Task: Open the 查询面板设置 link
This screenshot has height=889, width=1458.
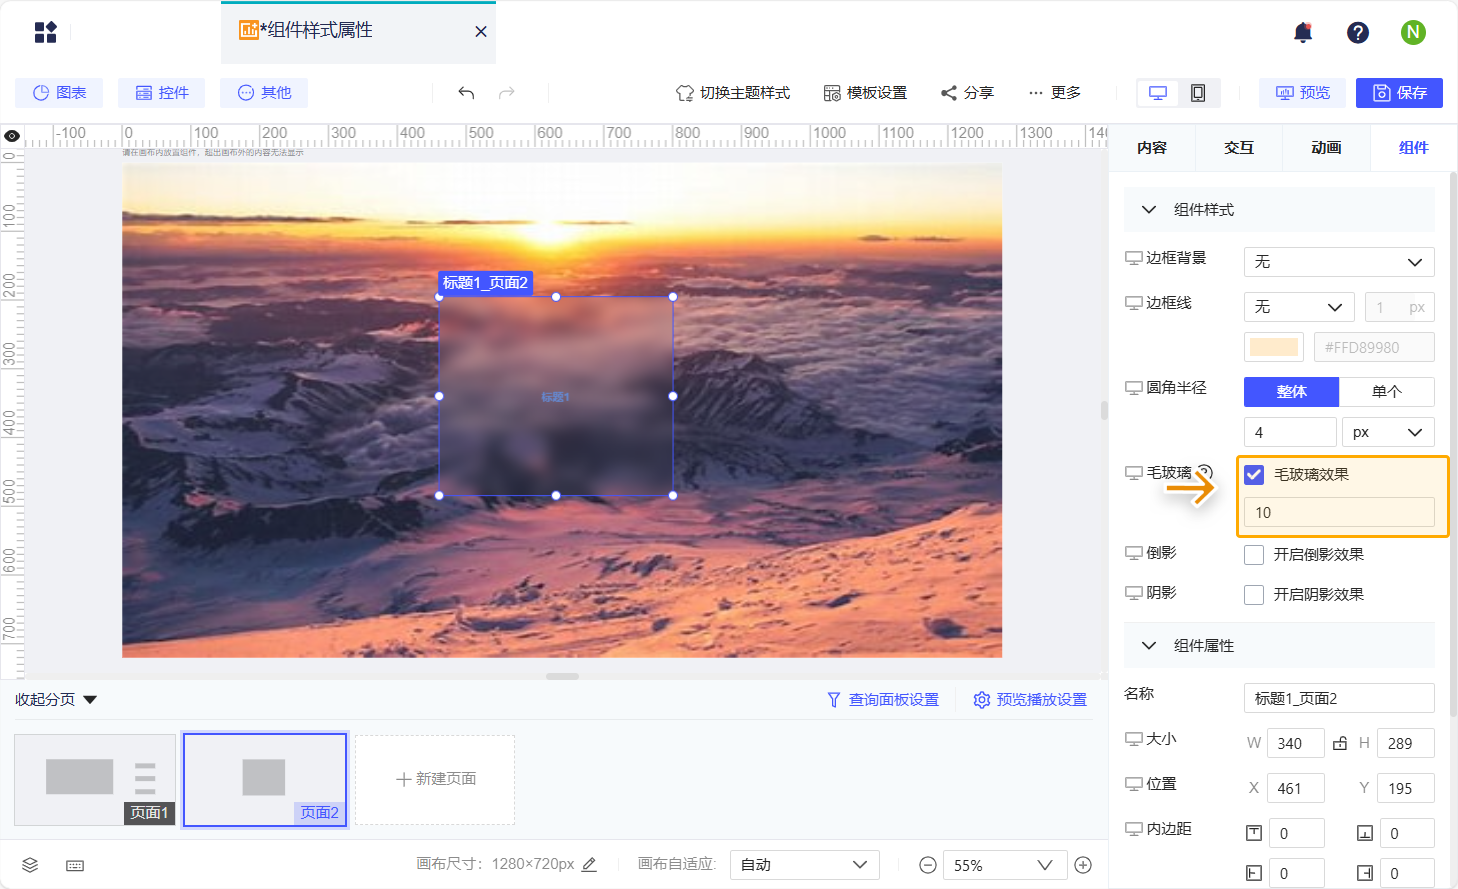Action: coord(883,700)
